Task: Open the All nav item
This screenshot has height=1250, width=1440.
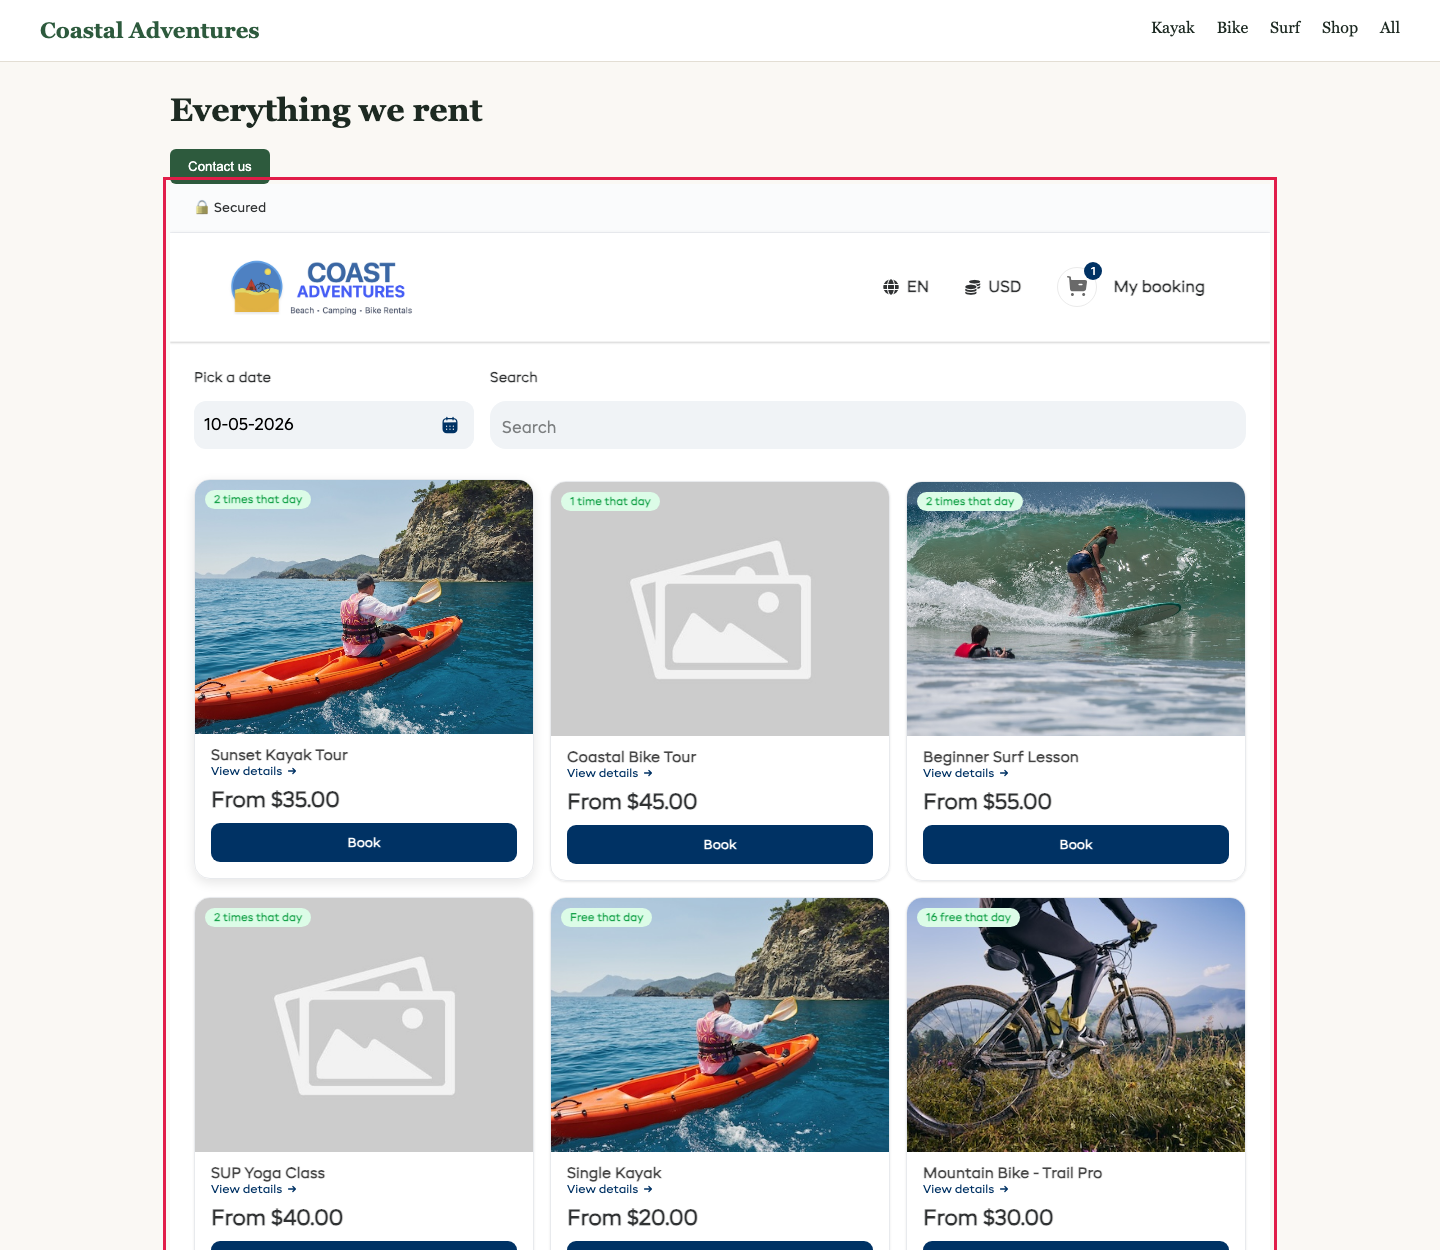Action: click(1390, 28)
